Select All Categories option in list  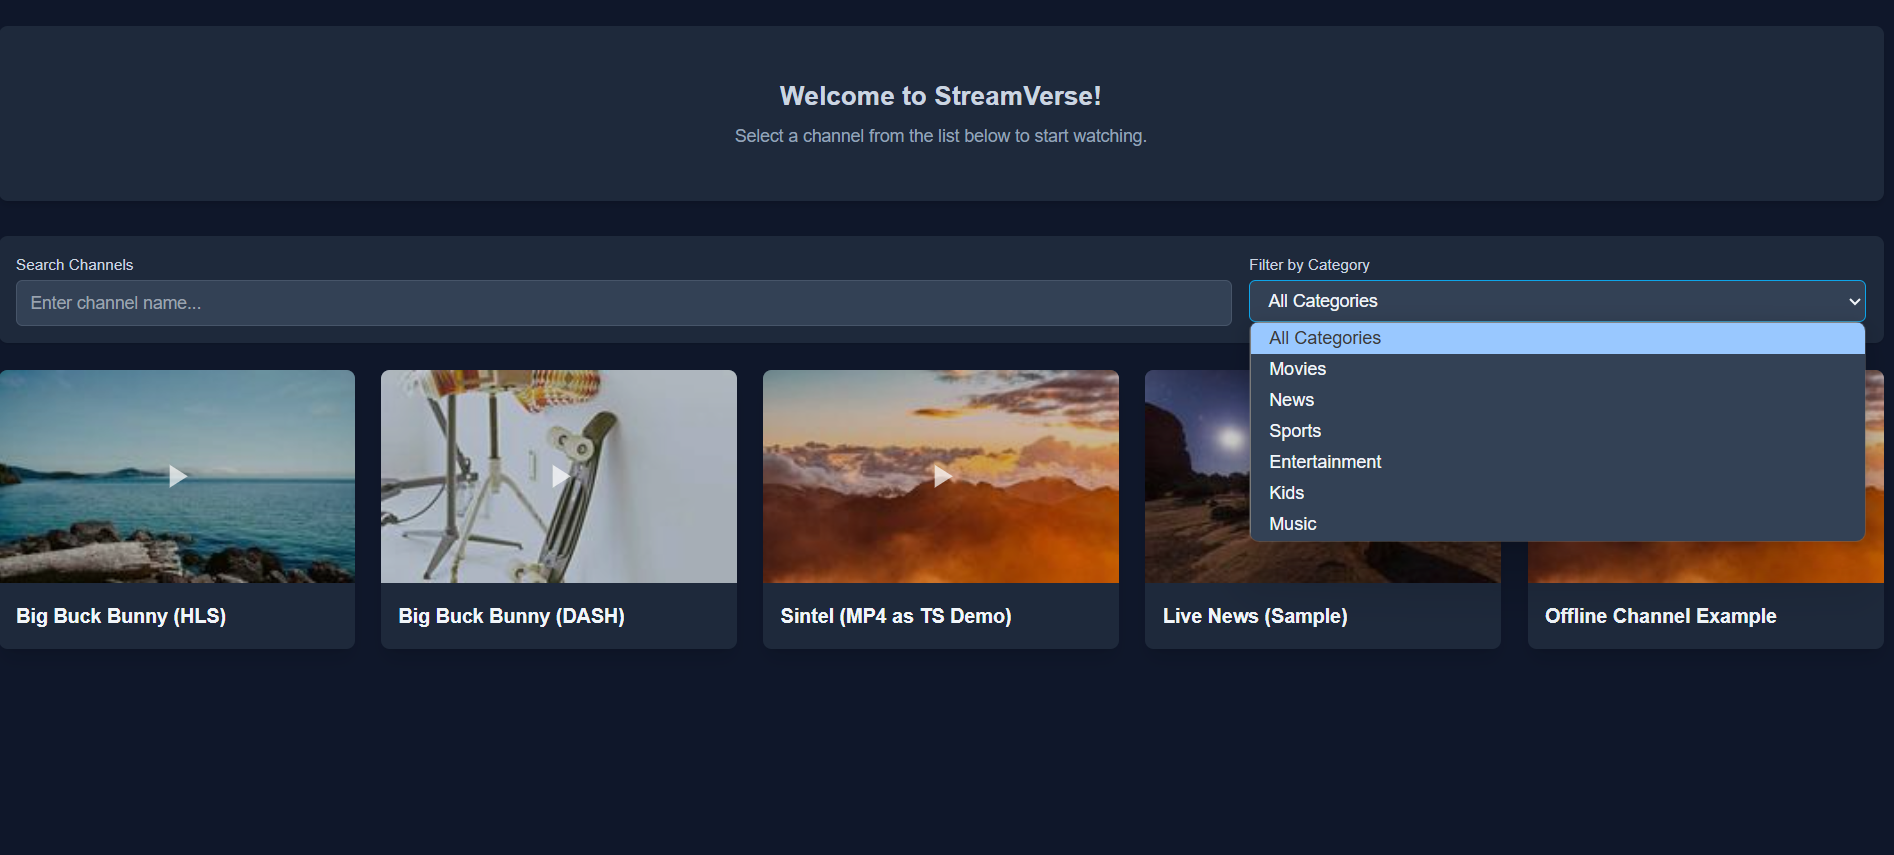pos(1324,338)
